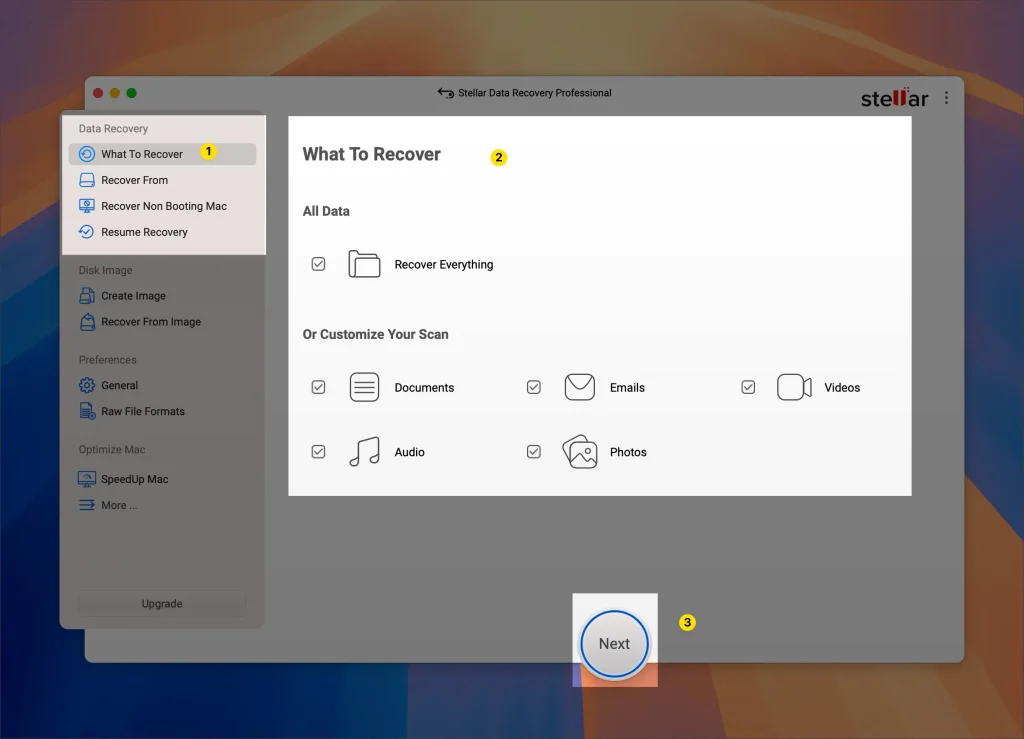
Task: Open Recover From Image
Action: coord(88,321)
